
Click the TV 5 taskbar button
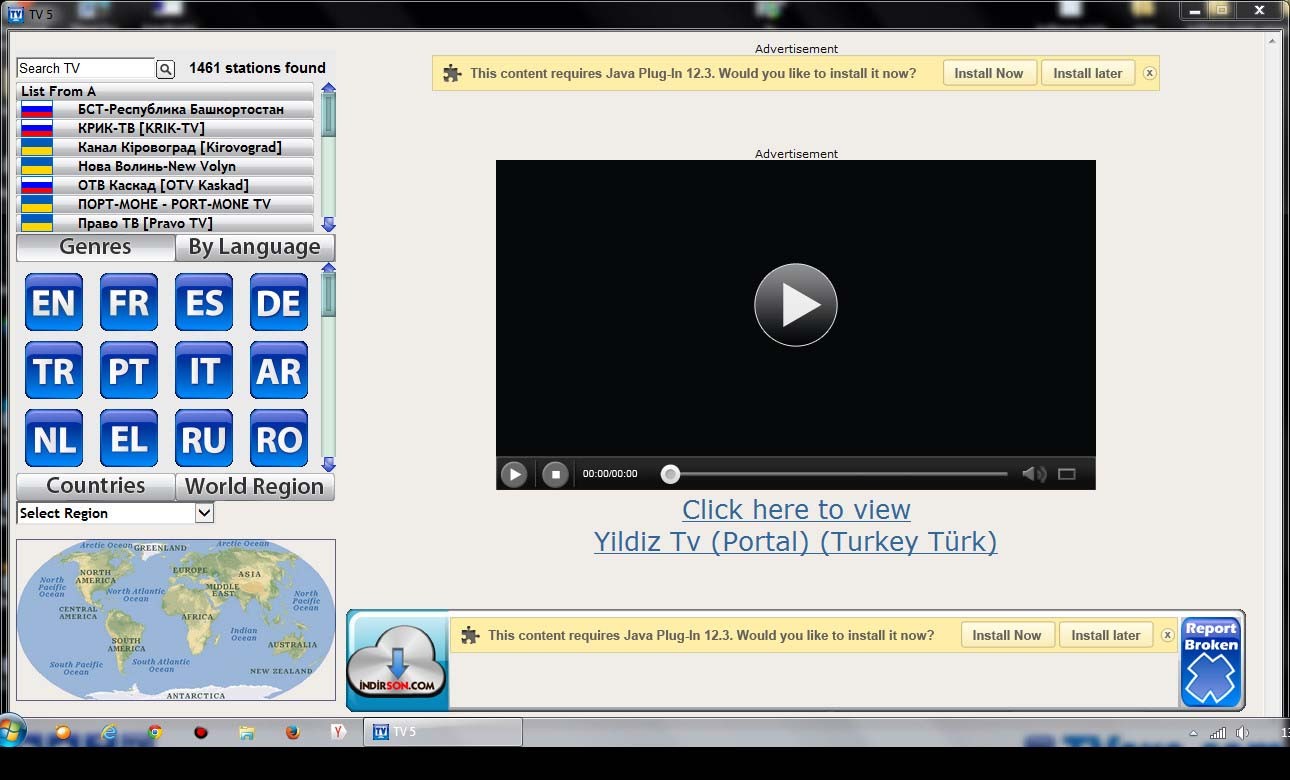pos(442,732)
